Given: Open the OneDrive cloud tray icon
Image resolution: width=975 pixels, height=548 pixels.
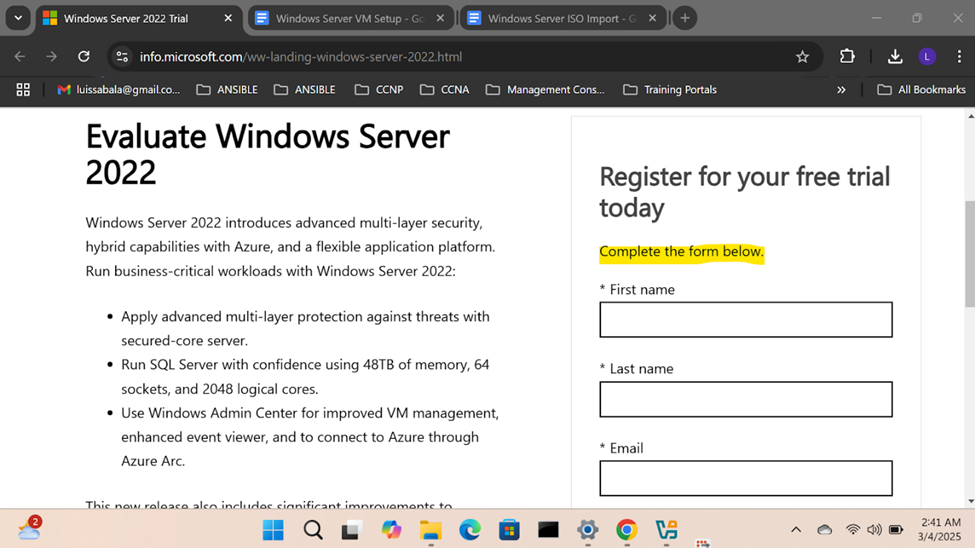Looking at the screenshot, I should (825, 530).
